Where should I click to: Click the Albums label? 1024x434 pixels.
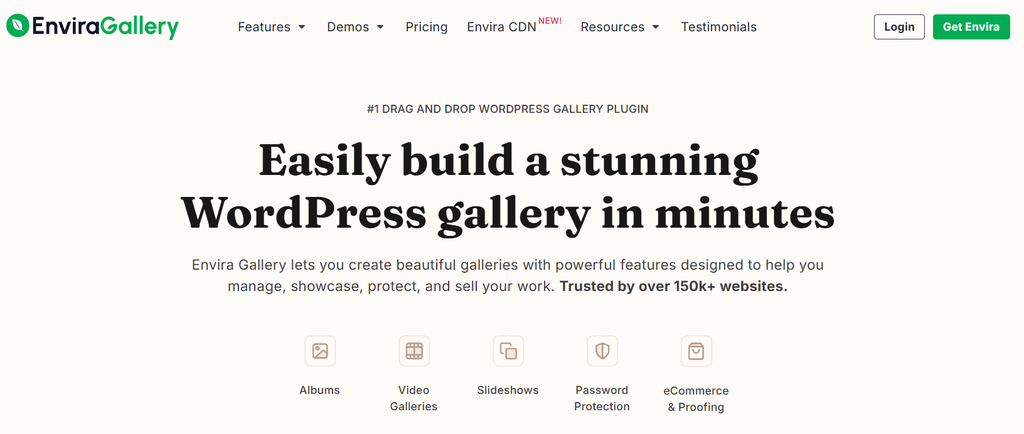pyautogui.click(x=320, y=390)
